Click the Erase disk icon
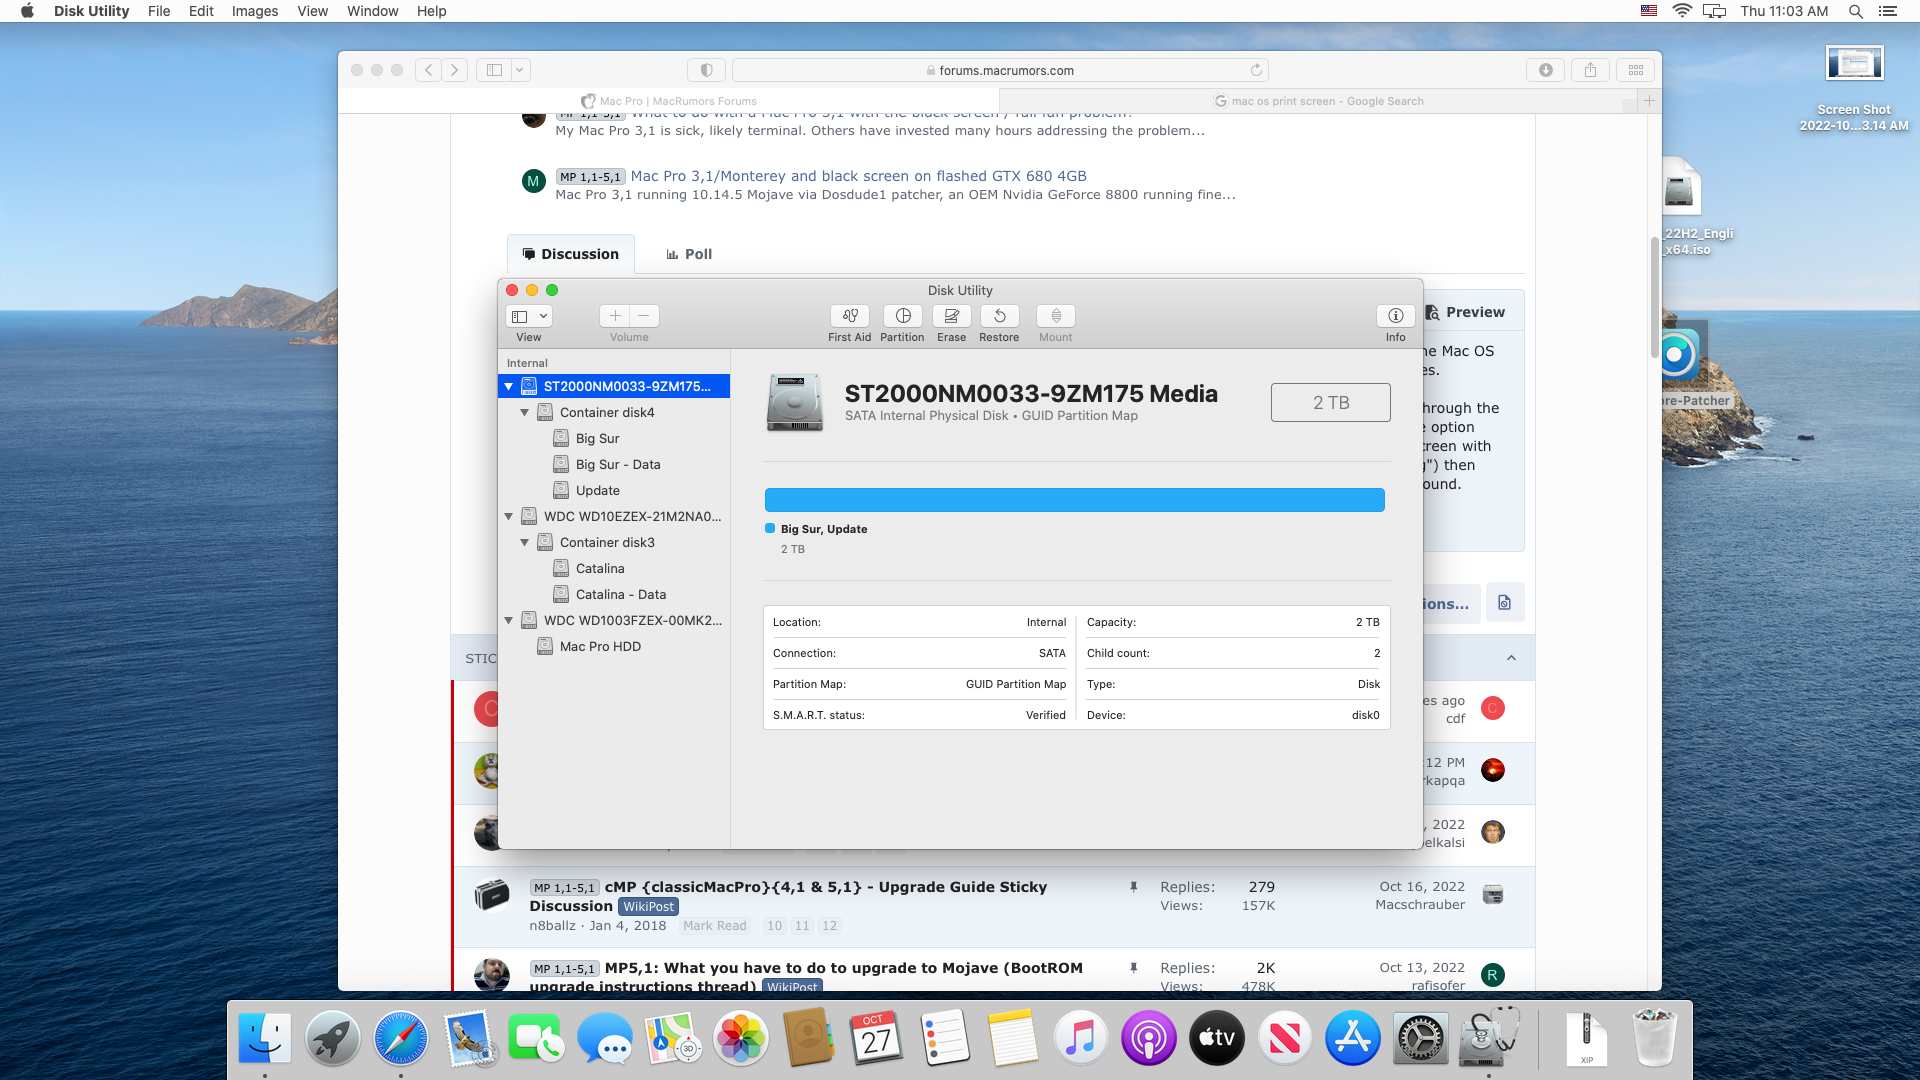Viewport: 1920px width, 1080px height. click(951, 316)
